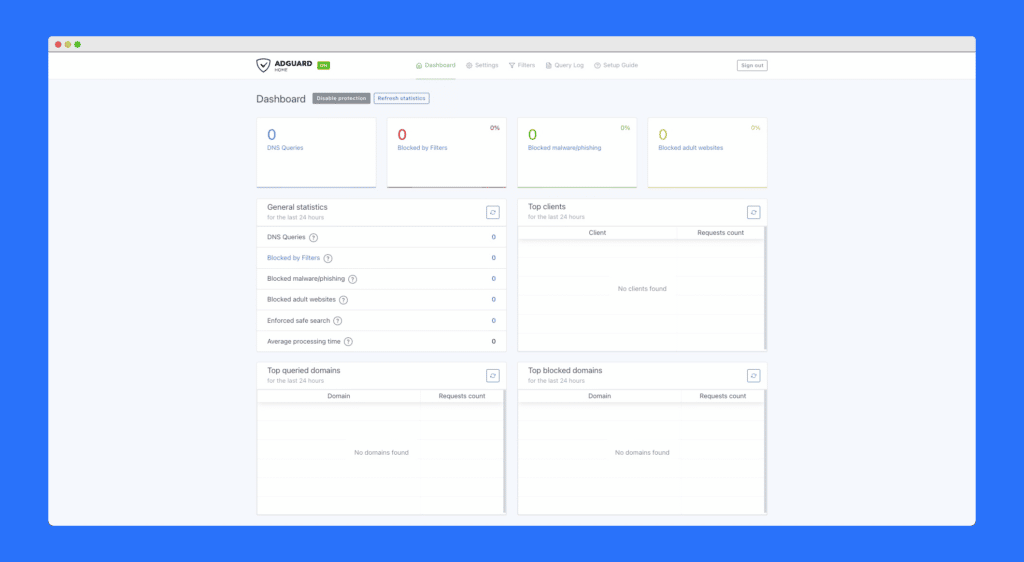Click the Refresh statistics button
The height and width of the screenshot is (562, 1024).
pyautogui.click(x=401, y=98)
